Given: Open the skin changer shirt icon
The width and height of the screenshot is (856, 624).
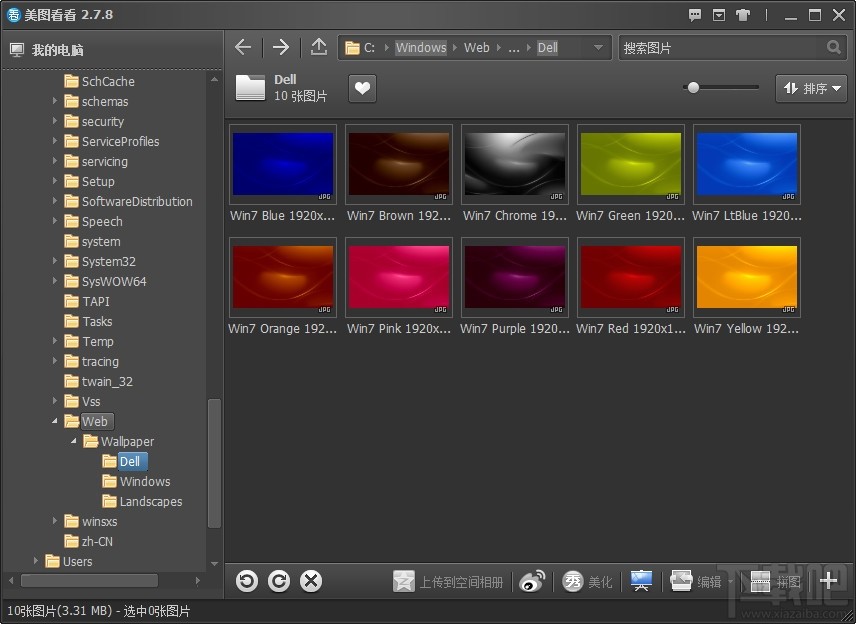Looking at the screenshot, I should click(x=743, y=15).
